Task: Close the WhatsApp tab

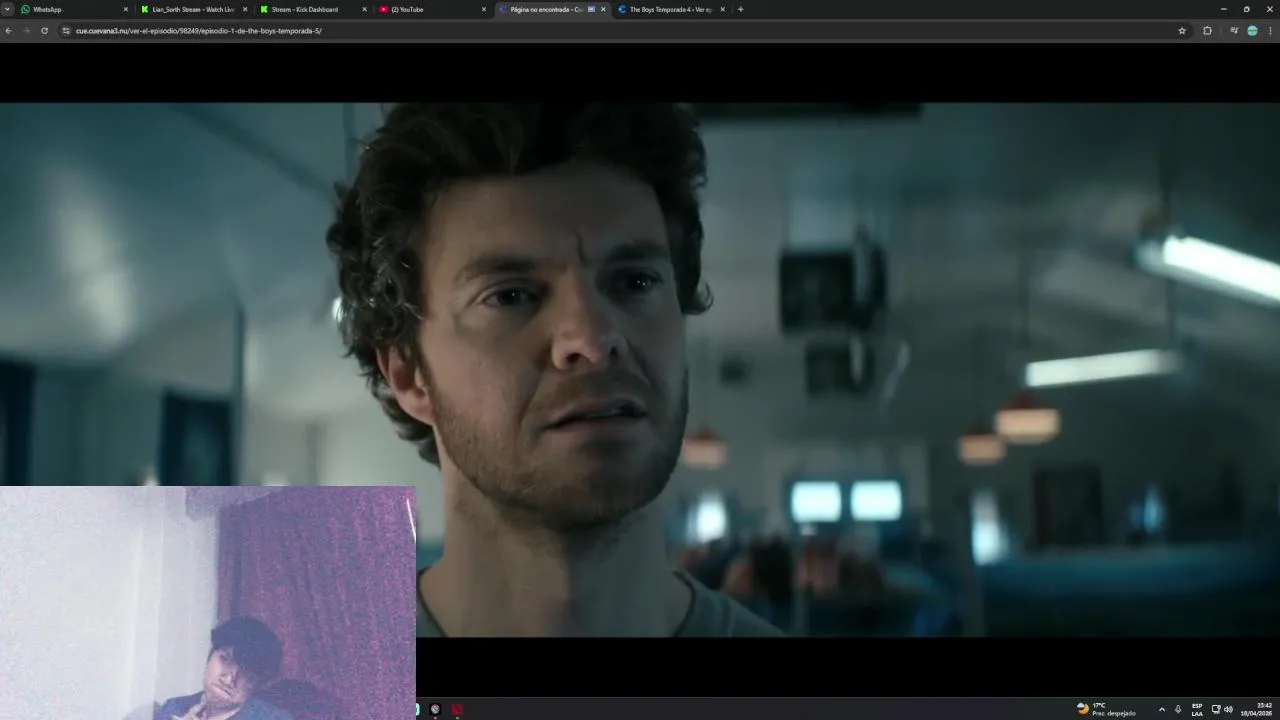Action: click(125, 9)
